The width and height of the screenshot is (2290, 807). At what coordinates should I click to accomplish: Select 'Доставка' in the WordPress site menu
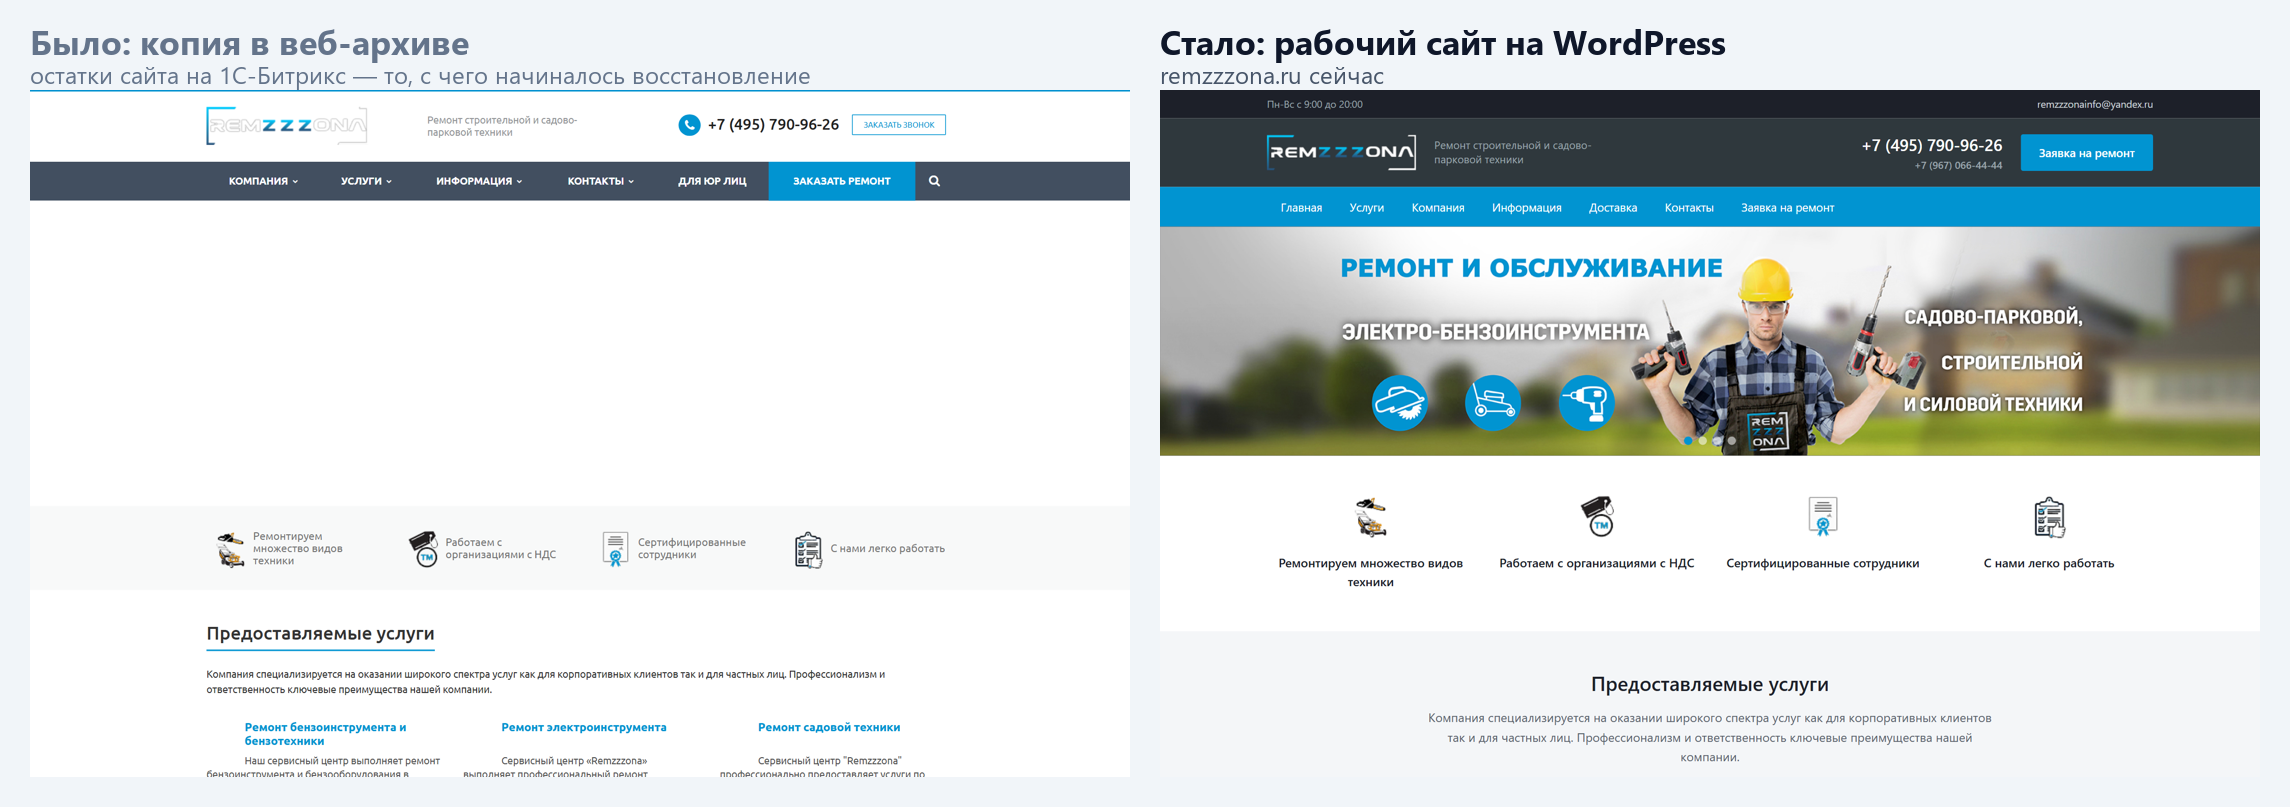(x=1613, y=208)
